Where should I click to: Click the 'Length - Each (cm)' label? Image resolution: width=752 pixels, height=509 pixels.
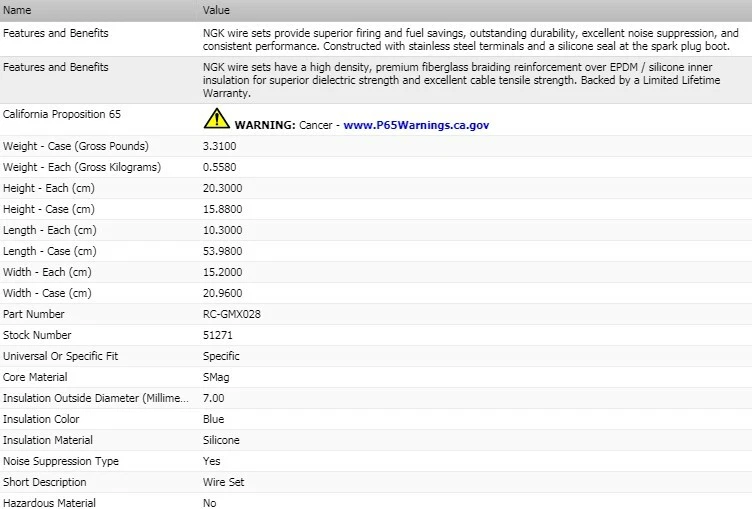pos(50,231)
